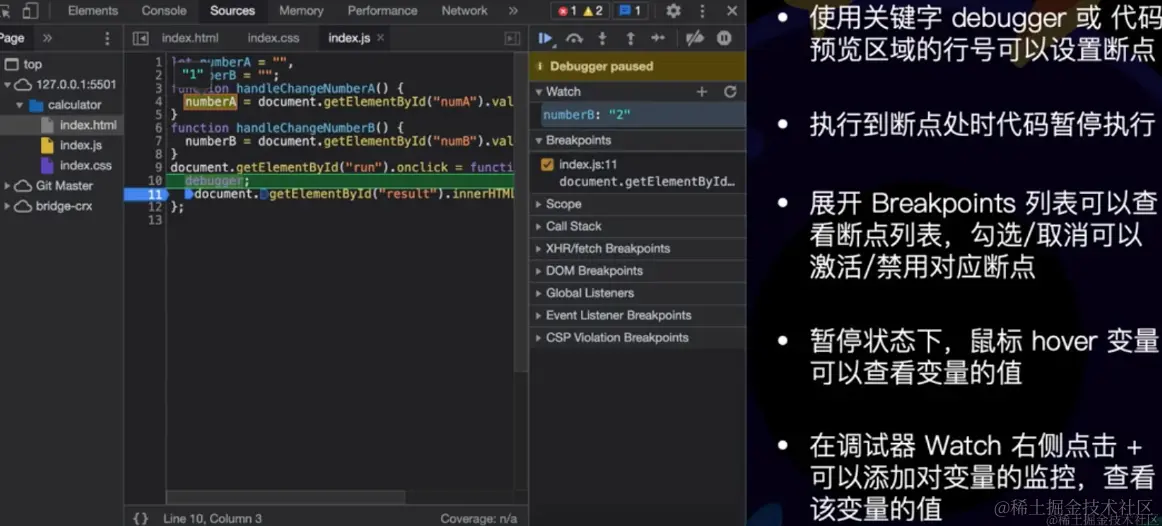
Task: Open the index.html editor tab
Action: point(190,39)
